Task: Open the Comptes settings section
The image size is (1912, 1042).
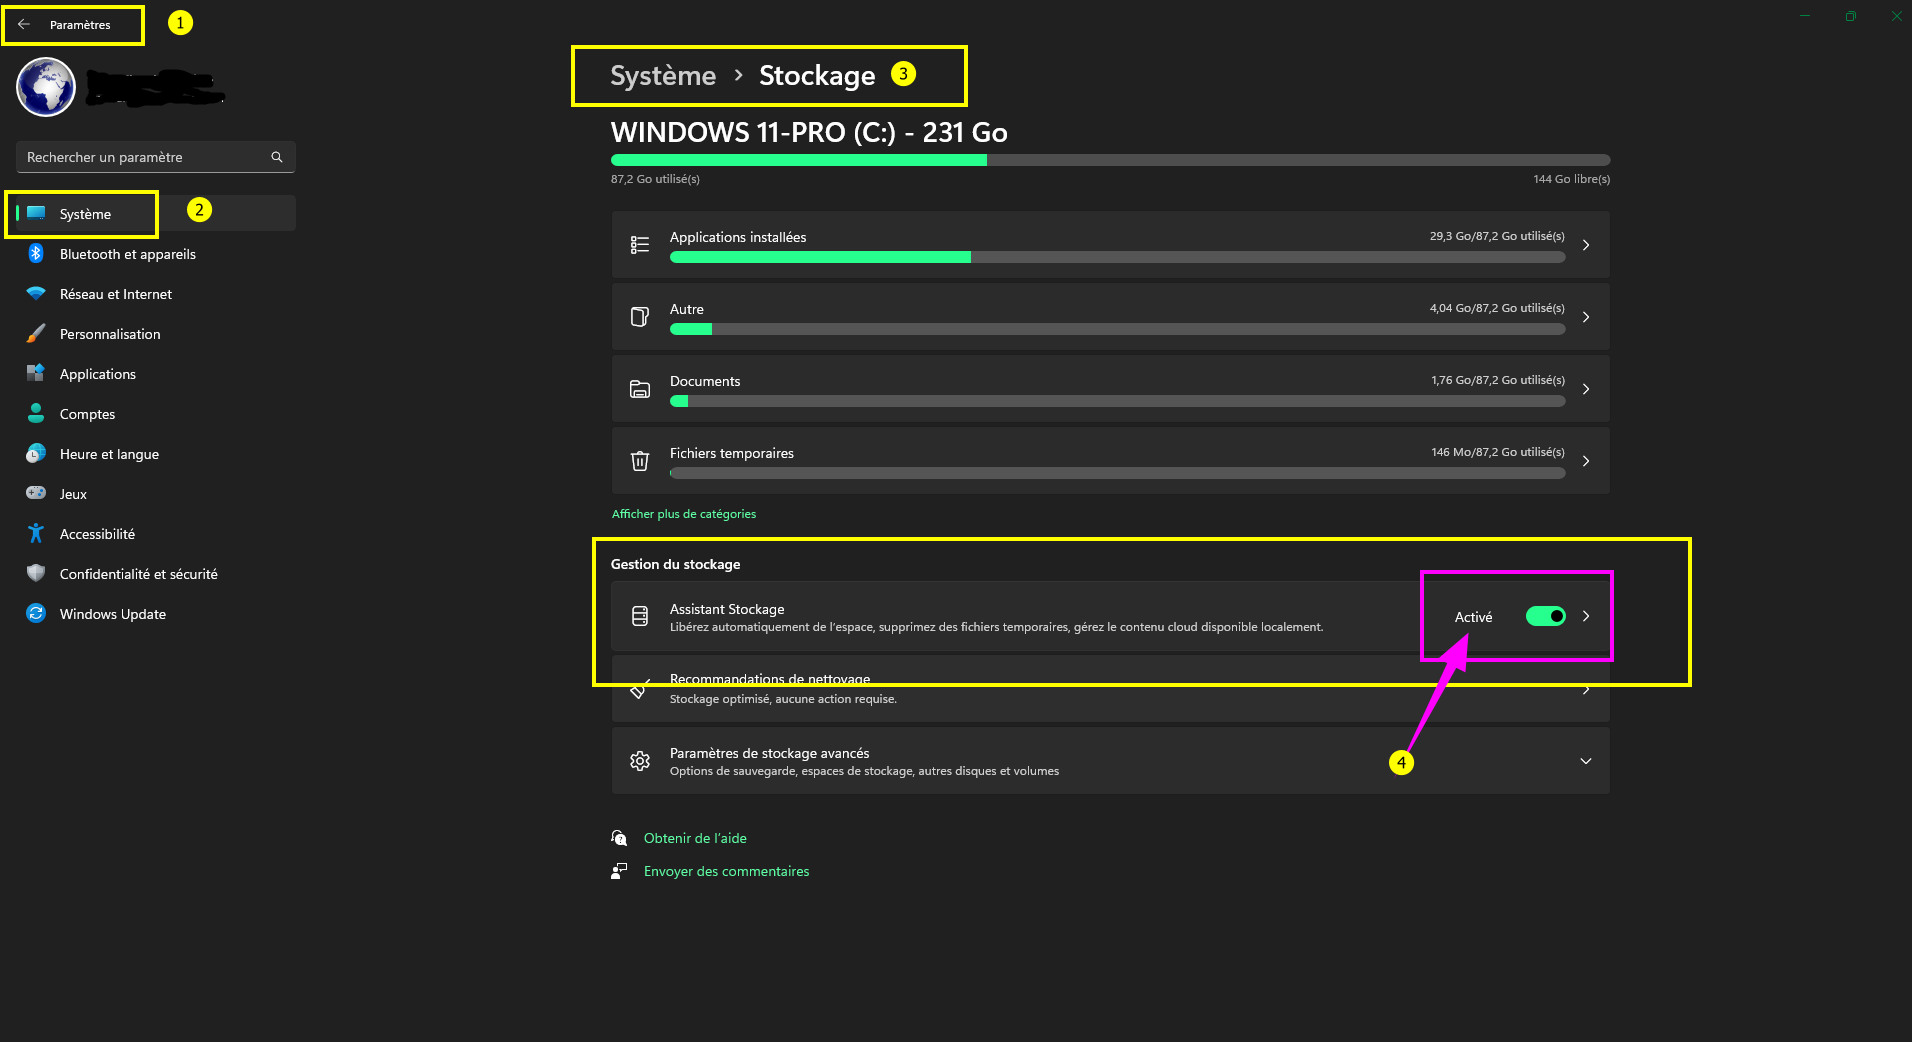Action: tap(87, 414)
